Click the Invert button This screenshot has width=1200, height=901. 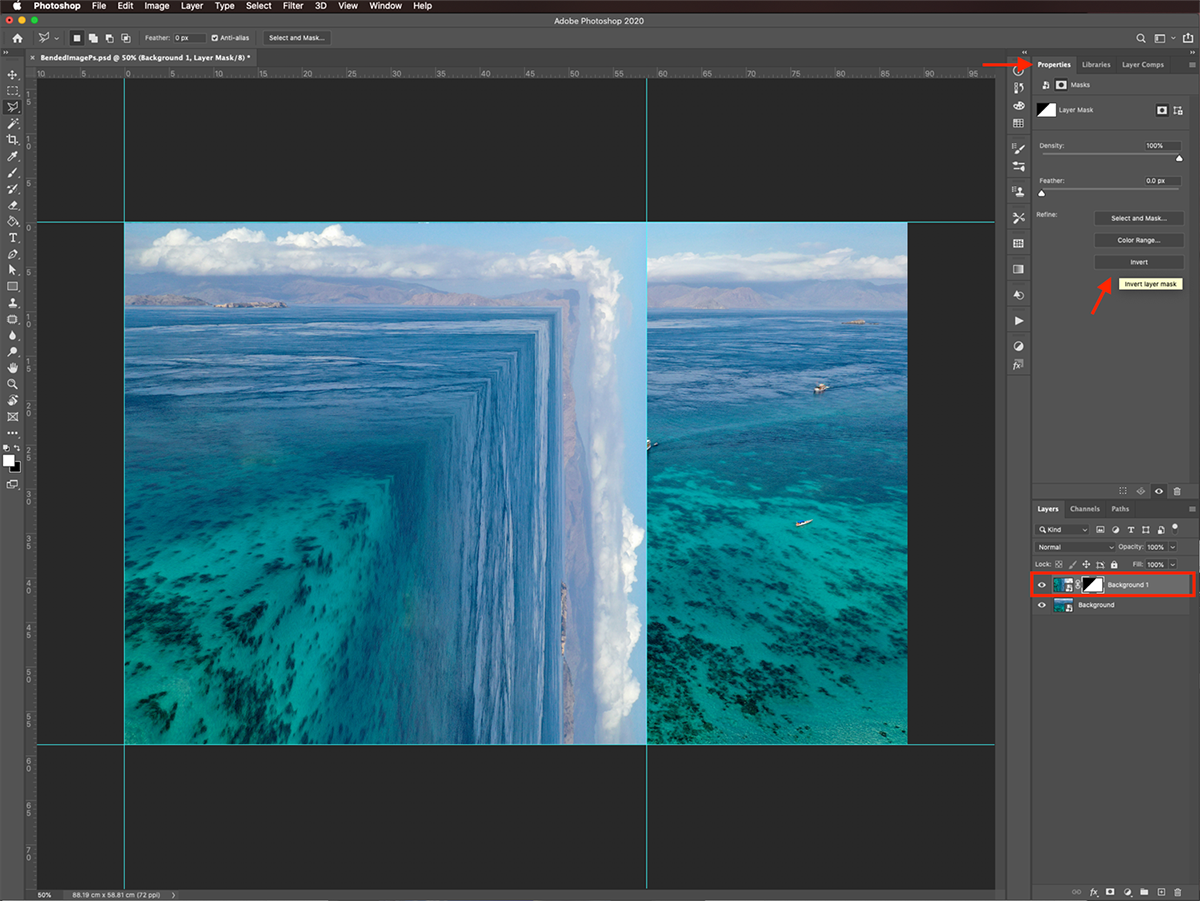pos(1139,262)
